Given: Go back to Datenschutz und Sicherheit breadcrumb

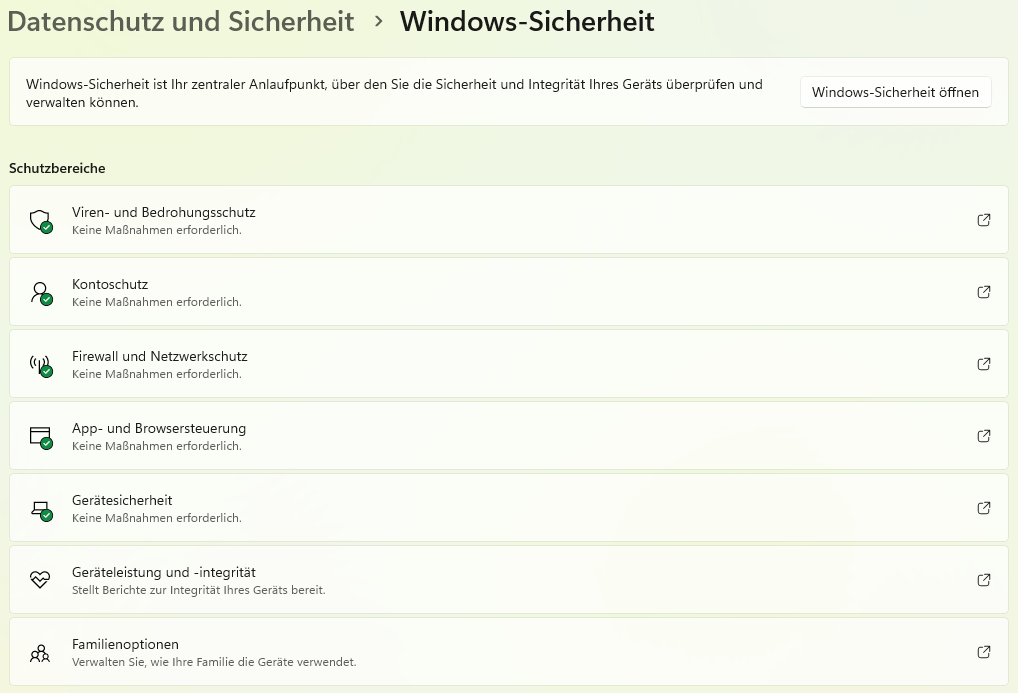Looking at the screenshot, I should tap(180, 21).
